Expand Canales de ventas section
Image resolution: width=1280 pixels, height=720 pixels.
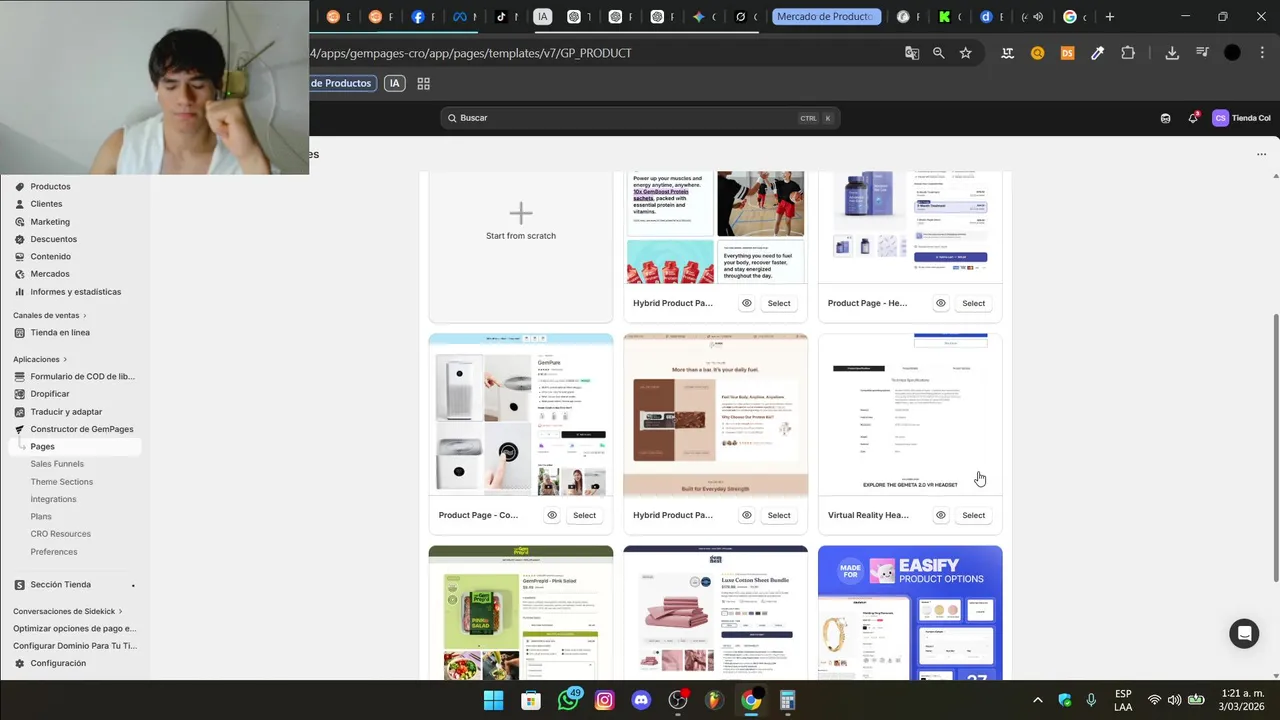pyautogui.click(x=50, y=316)
